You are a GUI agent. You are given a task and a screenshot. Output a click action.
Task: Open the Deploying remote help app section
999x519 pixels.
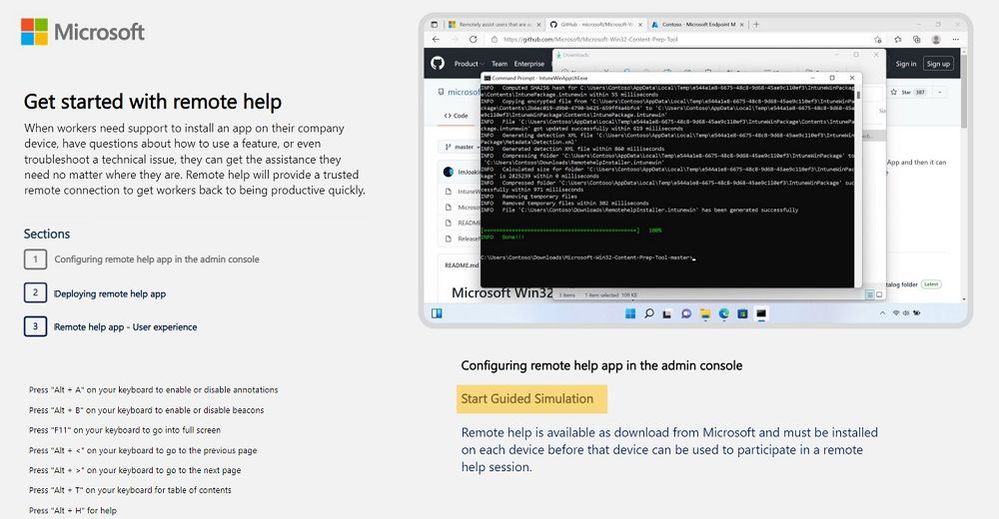(x=110, y=294)
